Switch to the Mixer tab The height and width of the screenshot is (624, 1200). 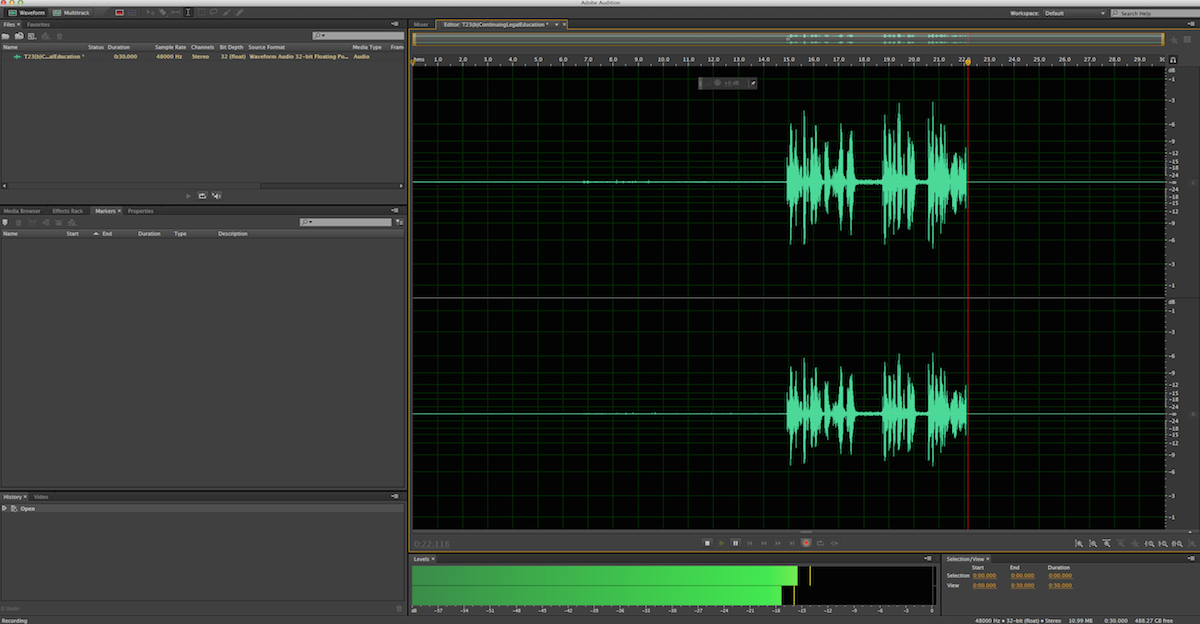[421, 24]
